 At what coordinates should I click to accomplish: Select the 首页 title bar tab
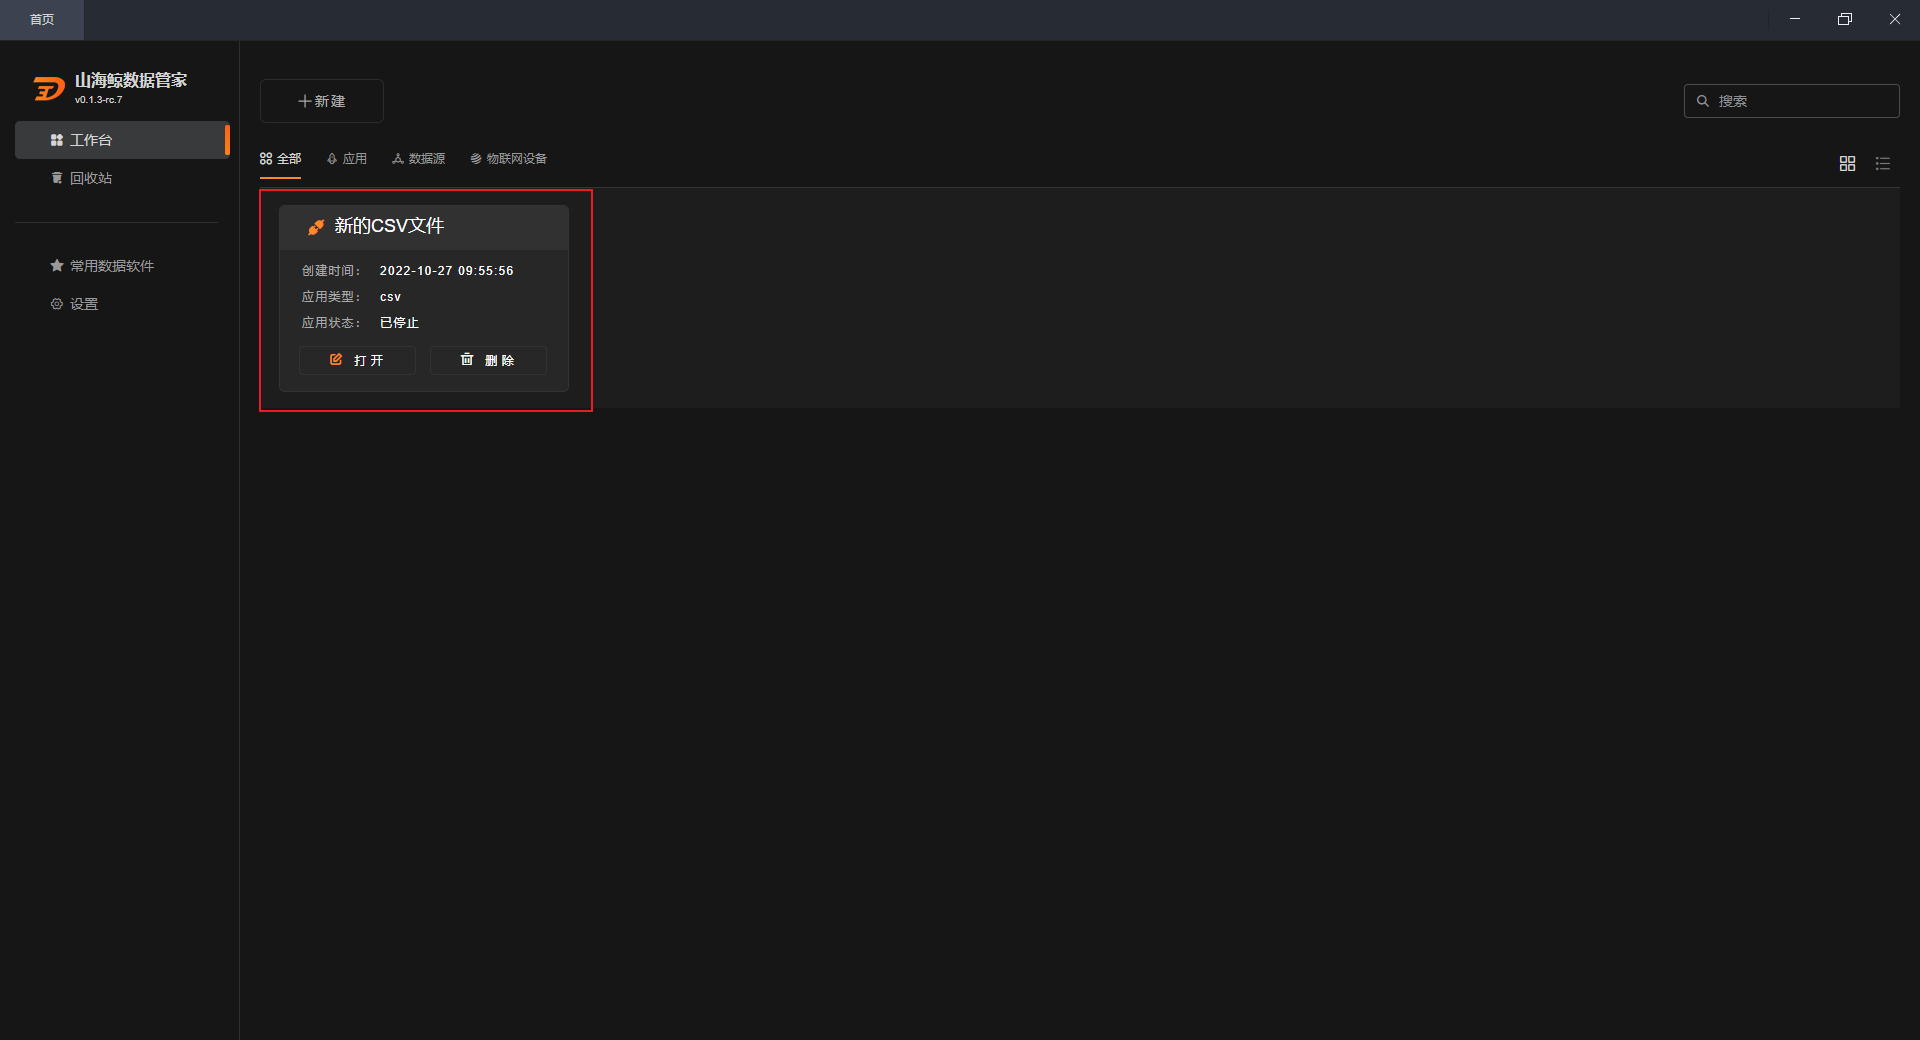pos(42,20)
